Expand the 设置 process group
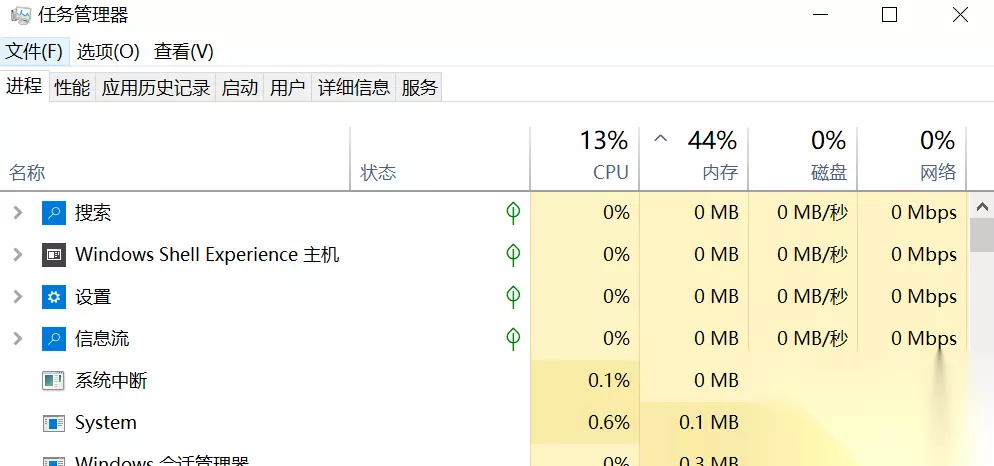 [x=17, y=297]
